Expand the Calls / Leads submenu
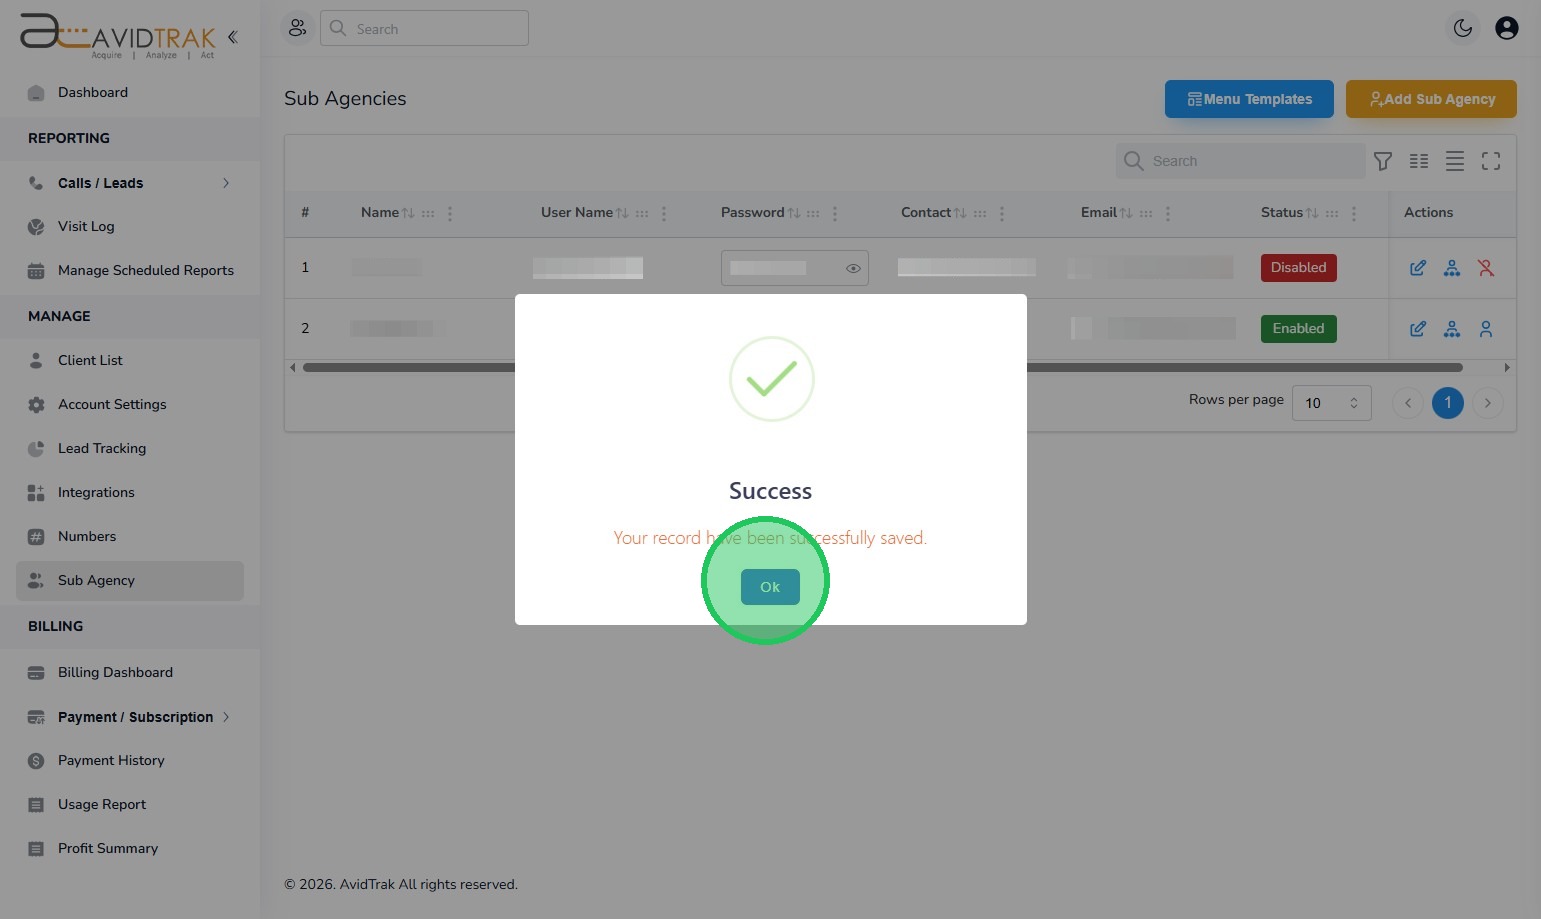This screenshot has width=1541, height=919. click(130, 183)
